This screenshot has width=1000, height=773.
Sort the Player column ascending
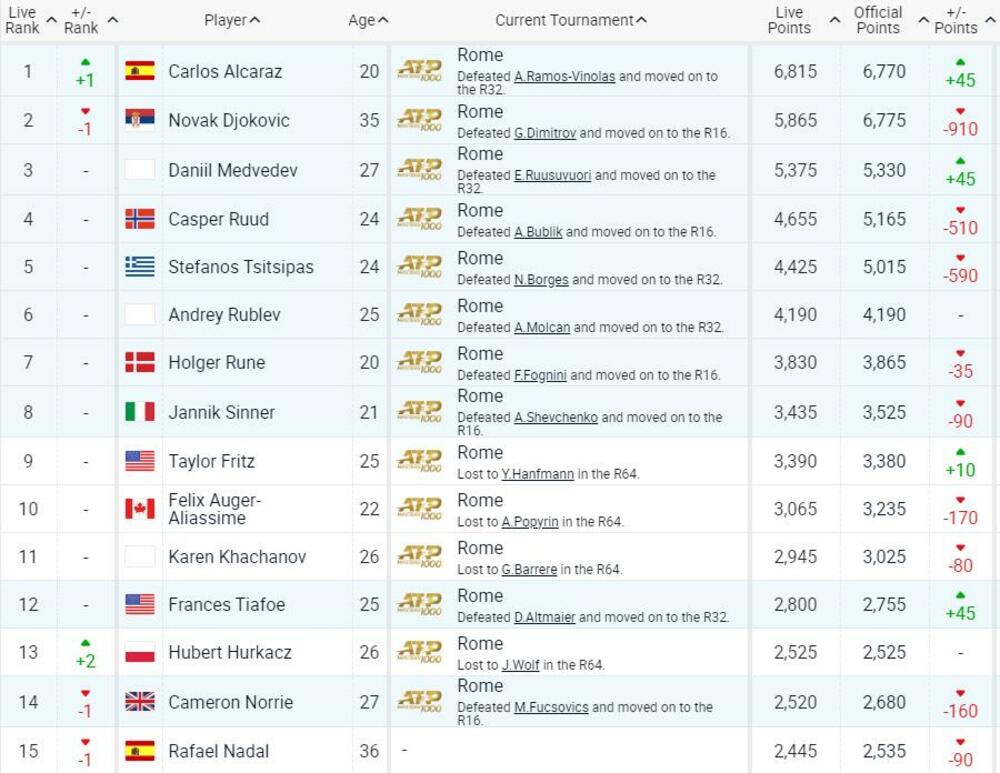(232, 18)
